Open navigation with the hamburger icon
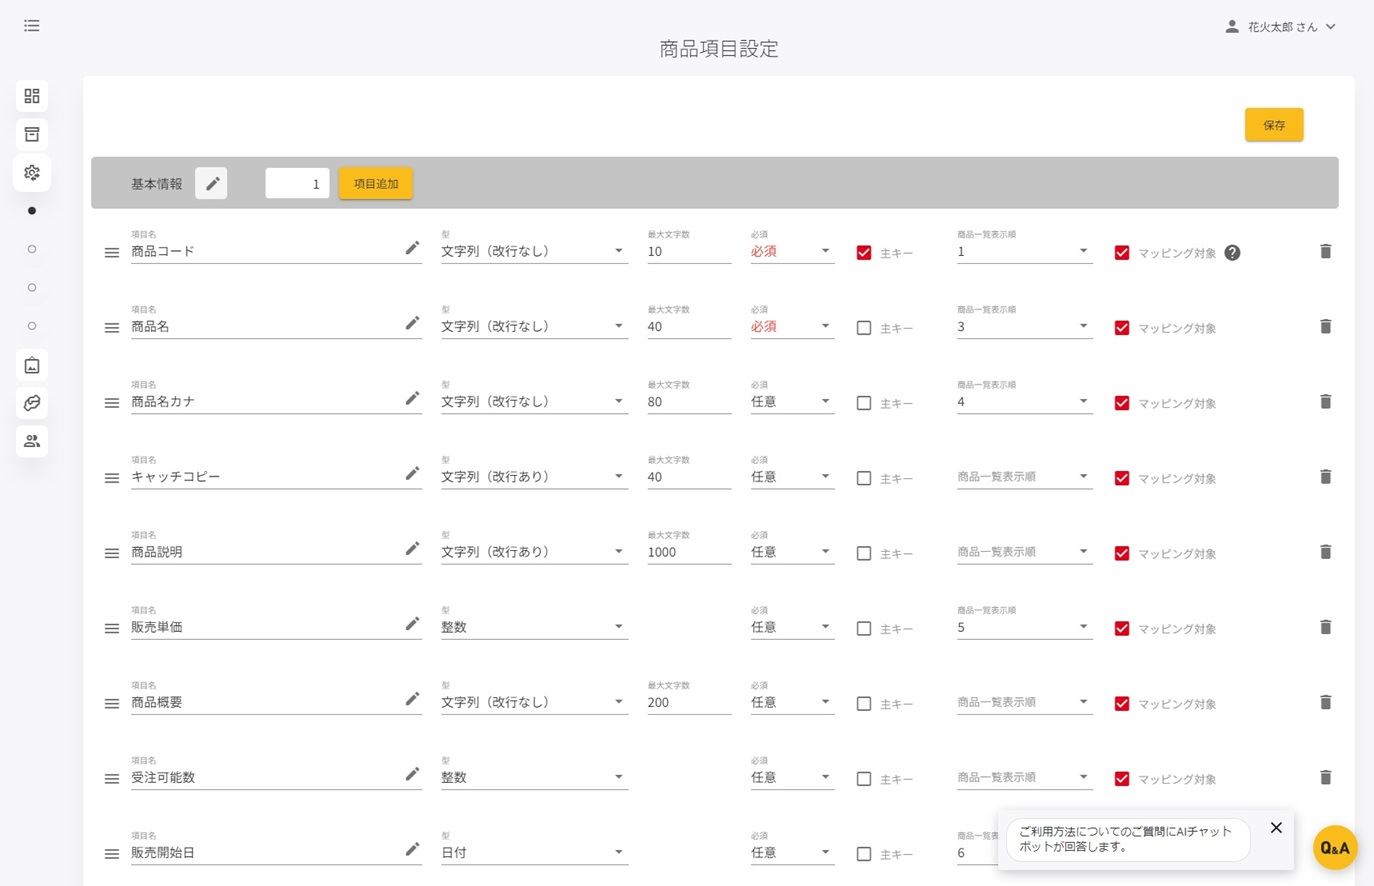This screenshot has height=886, width=1374. coord(31,25)
